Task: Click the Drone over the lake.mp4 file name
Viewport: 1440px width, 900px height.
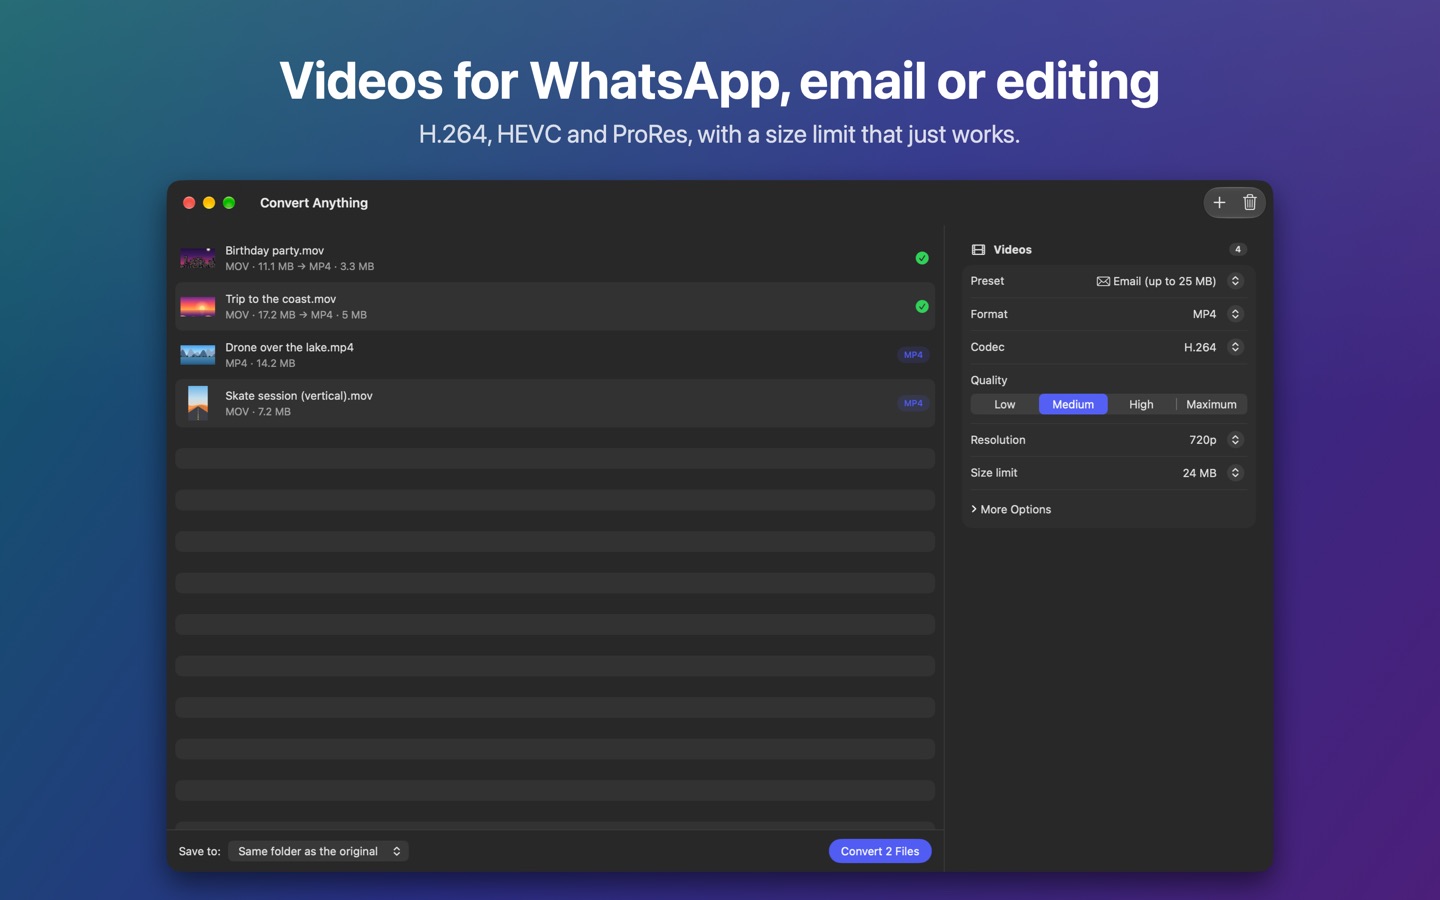Action: click(289, 347)
